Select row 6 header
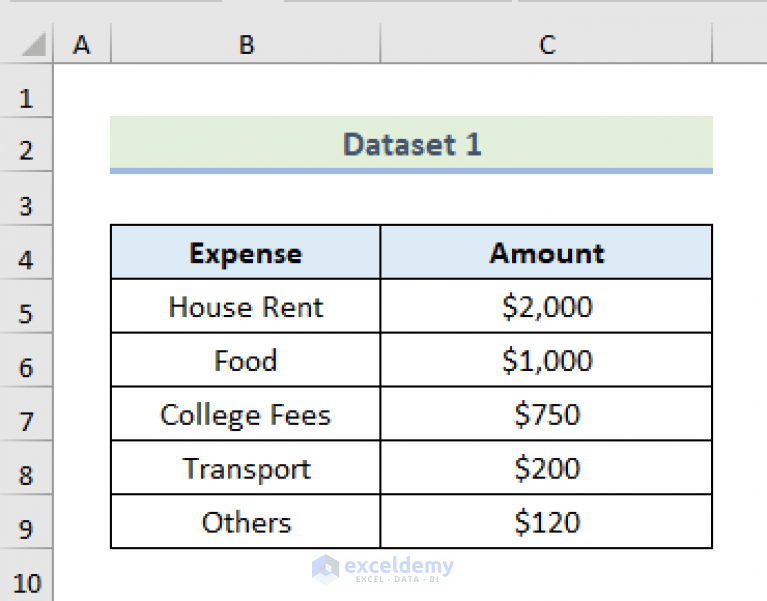 point(26,360)
